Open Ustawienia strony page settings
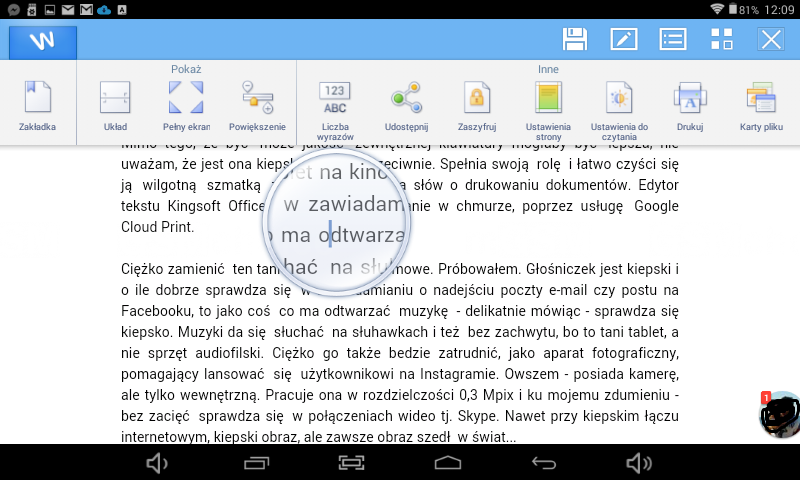Image resolution: width=800 pixels, height=480 pixels. [548, 108]
